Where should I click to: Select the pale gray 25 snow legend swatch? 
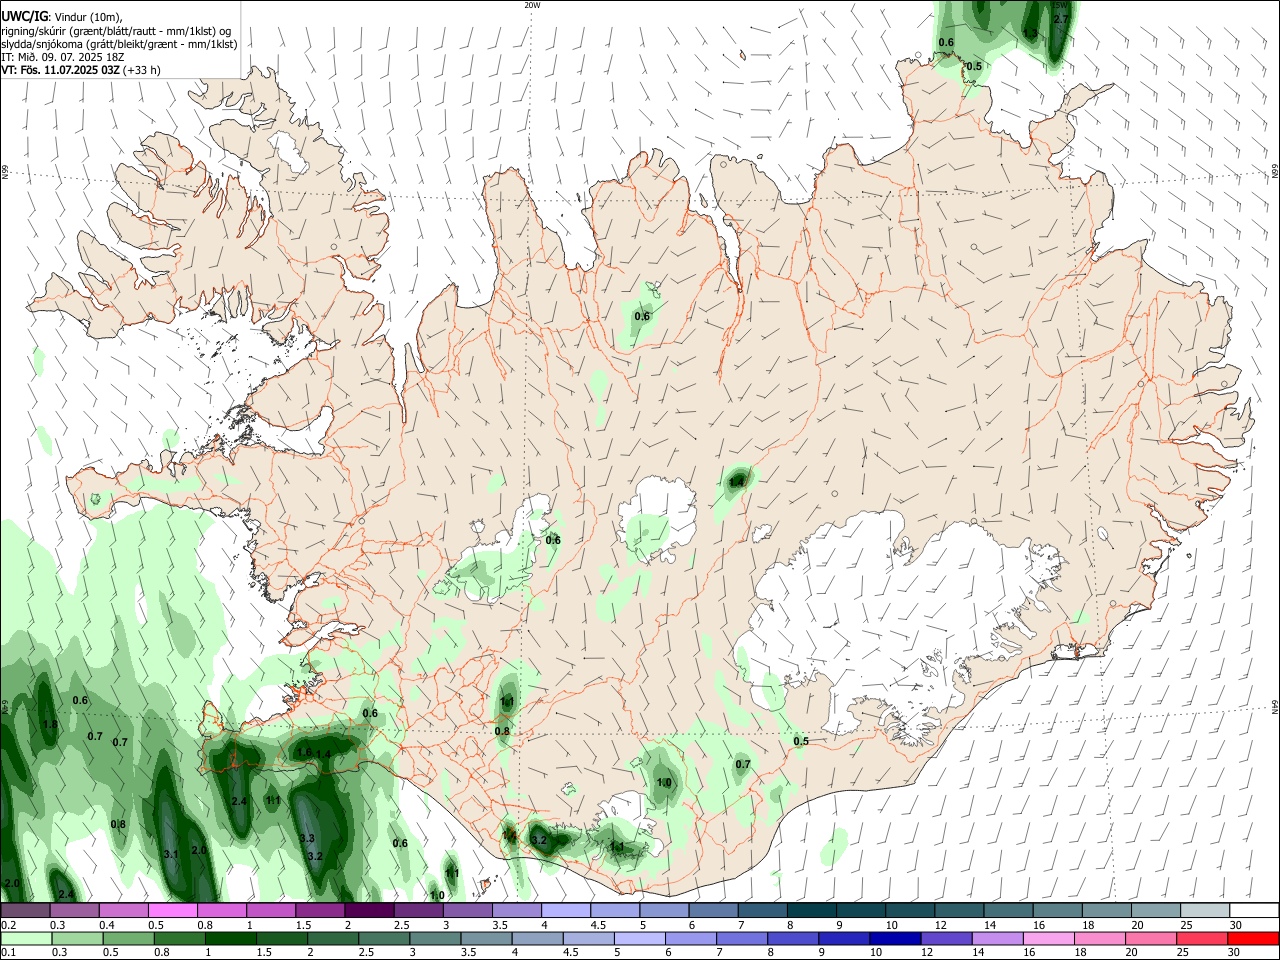1205,910
